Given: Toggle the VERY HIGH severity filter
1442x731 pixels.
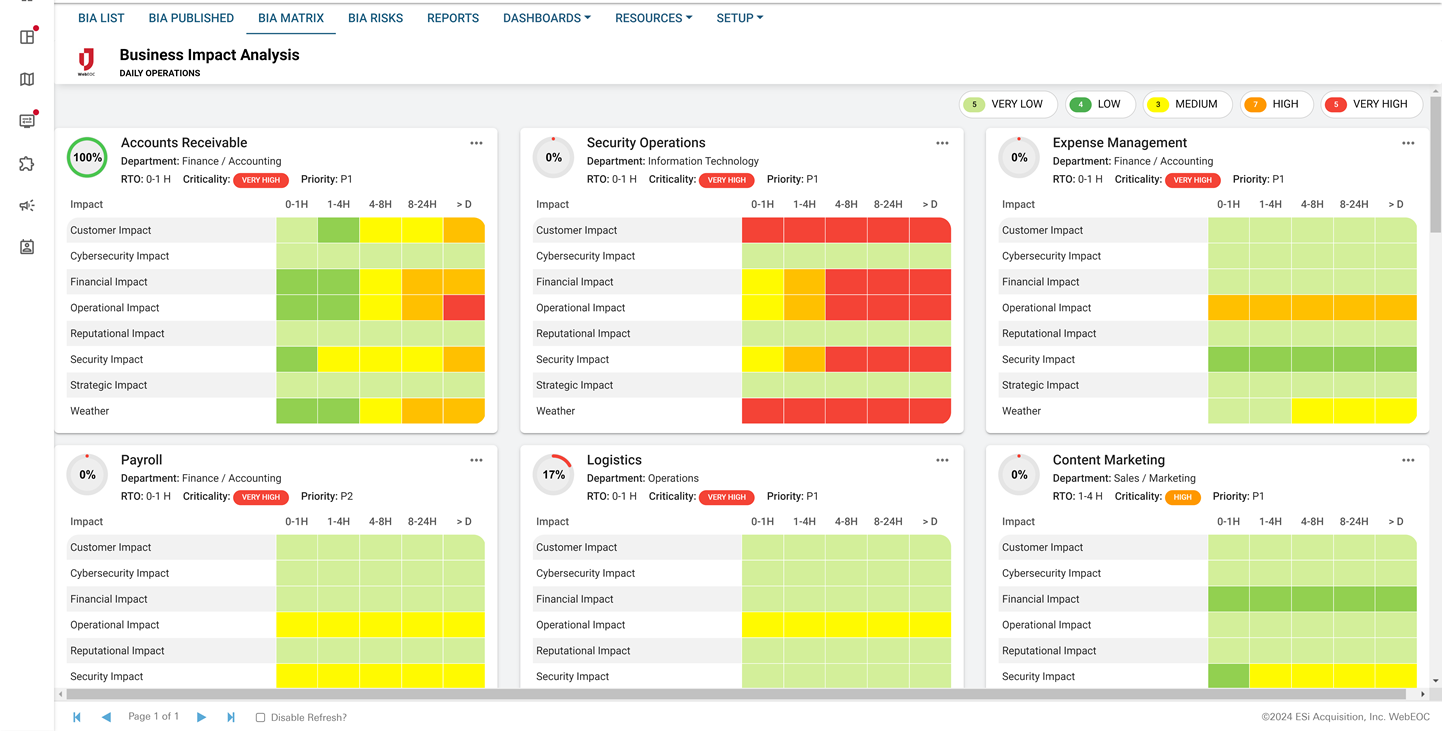Looking at the screenshot, I should point(1371,104).
